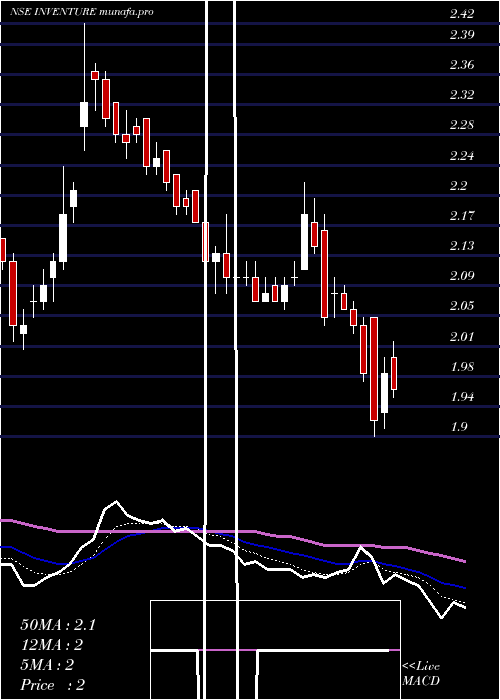
Task: Click the 2.2 price axis label
Action: click(x=458, y=186)
